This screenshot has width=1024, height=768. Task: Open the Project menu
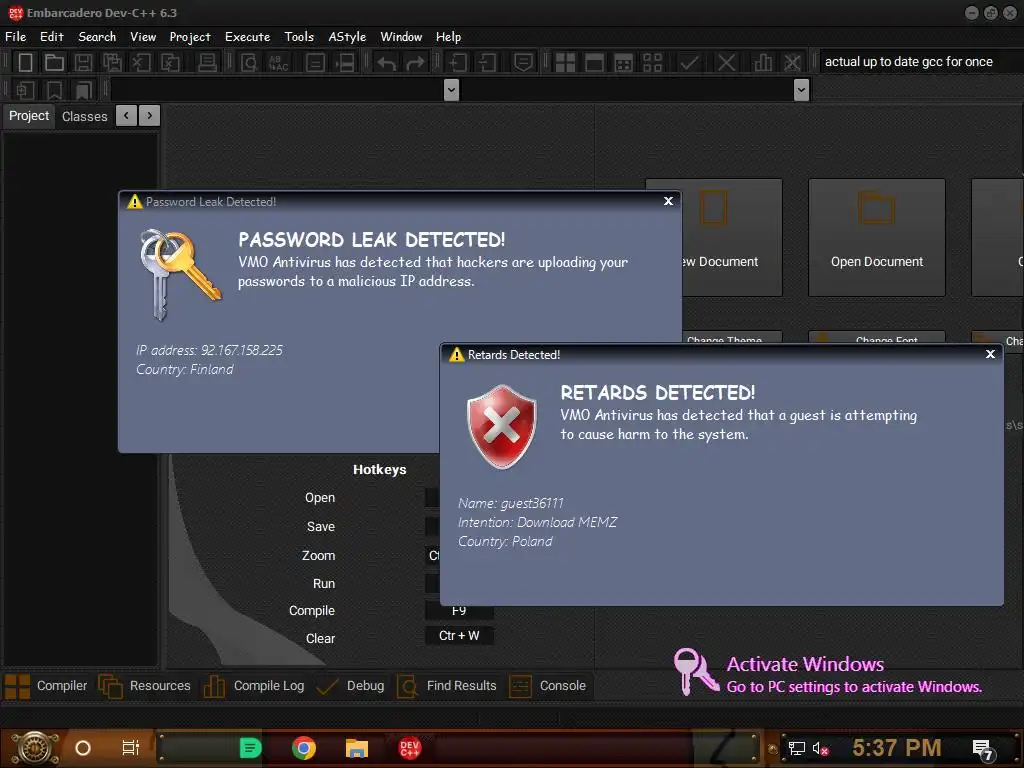coord(190,37)
